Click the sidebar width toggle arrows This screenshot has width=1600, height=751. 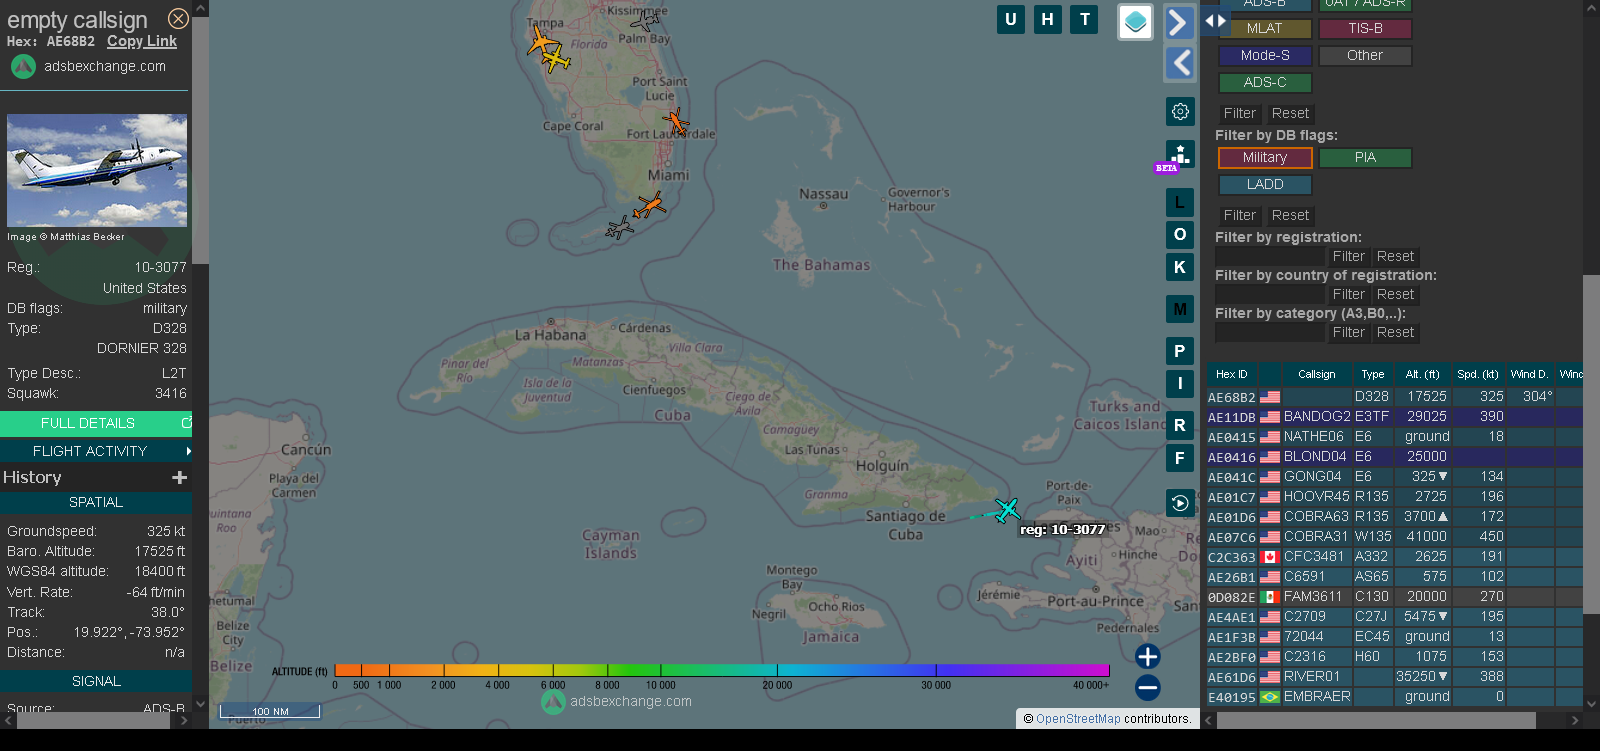point(1216,20)
